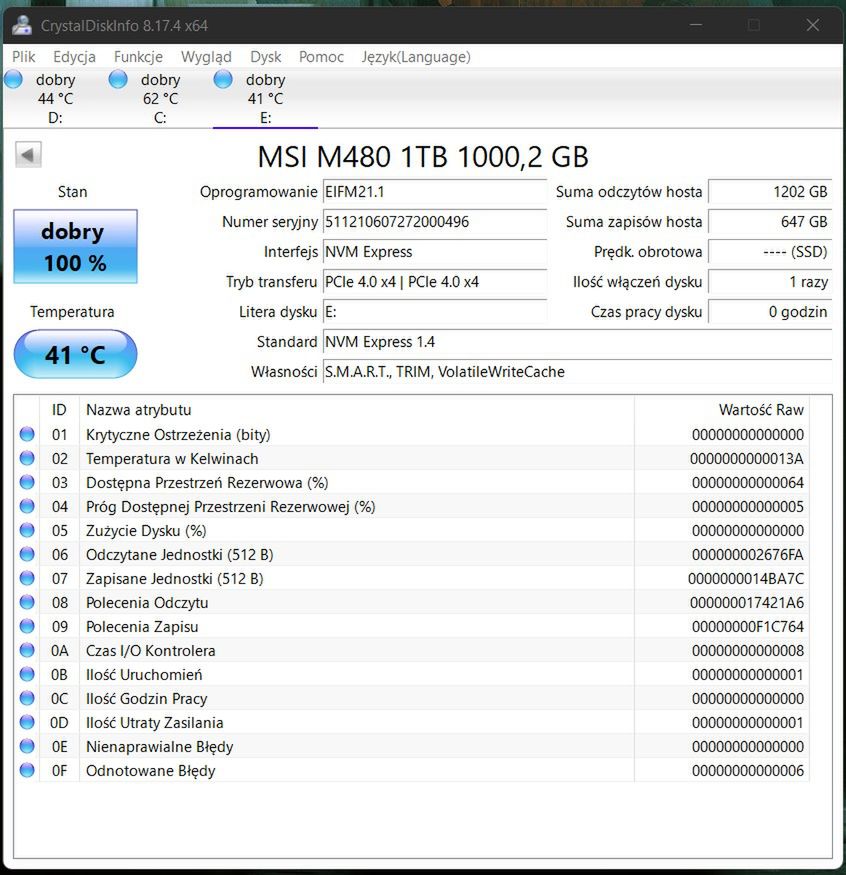Click the Własności field with S.M.A.R.T., TRIM
Screen dimensions: 846x875
click(577, 372)
